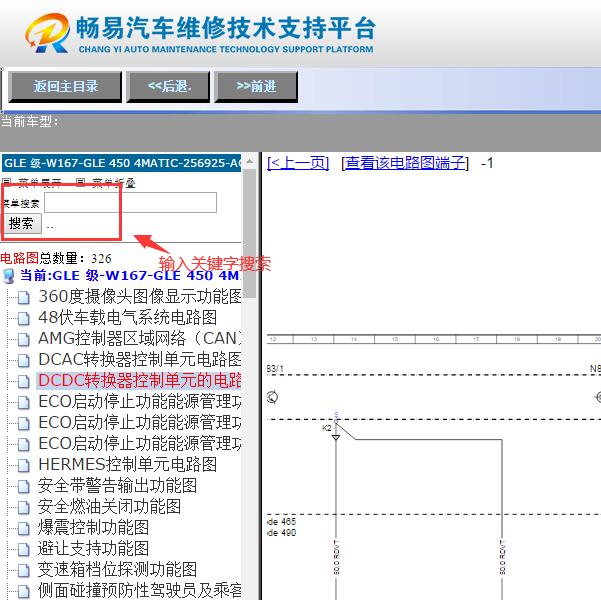Click the 菜单折叠 collapse-menu option
Screen dimensions: 601x600
[106, 183]
